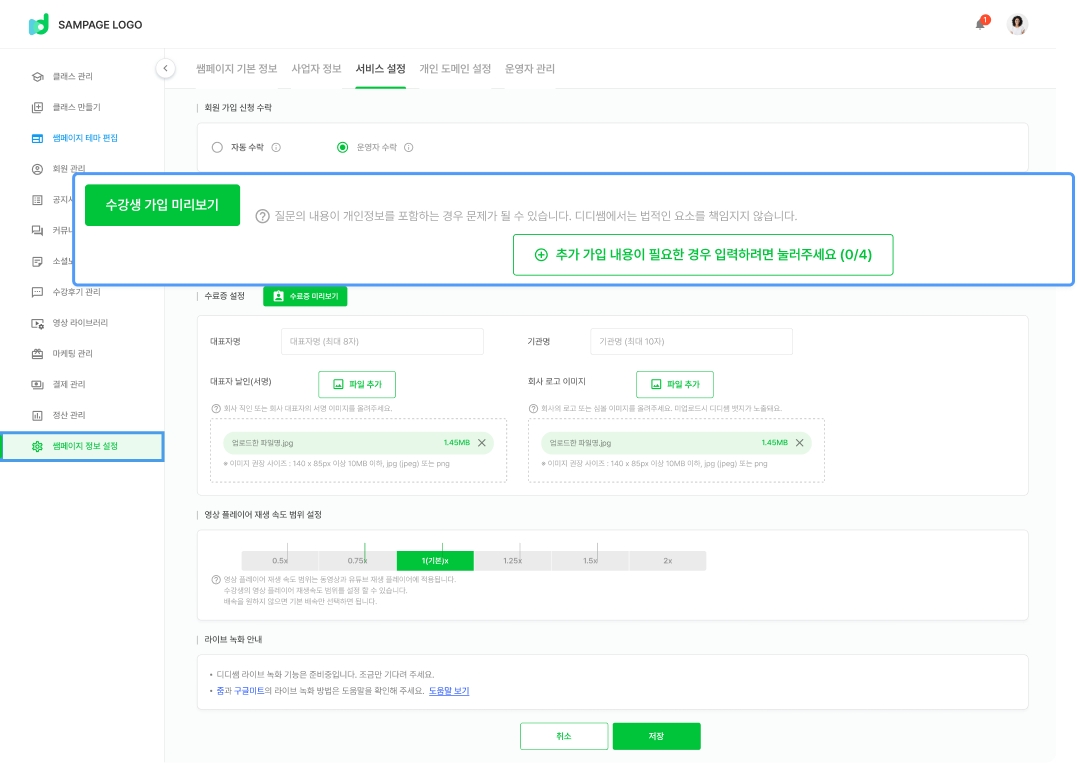Open 클래스 만들기 in the sidebar
This screenshot has height=763, width=1078.
(76, 107)
